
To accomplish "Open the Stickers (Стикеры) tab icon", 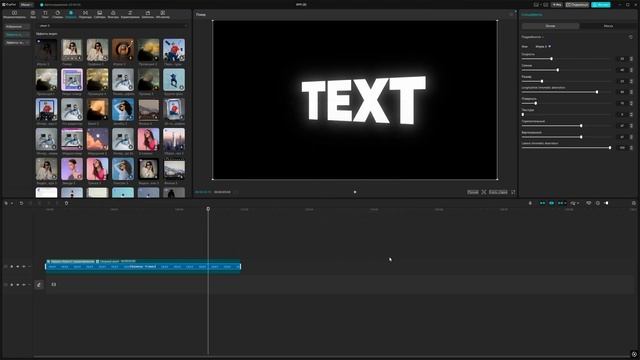I will click(x=58, y=13).
